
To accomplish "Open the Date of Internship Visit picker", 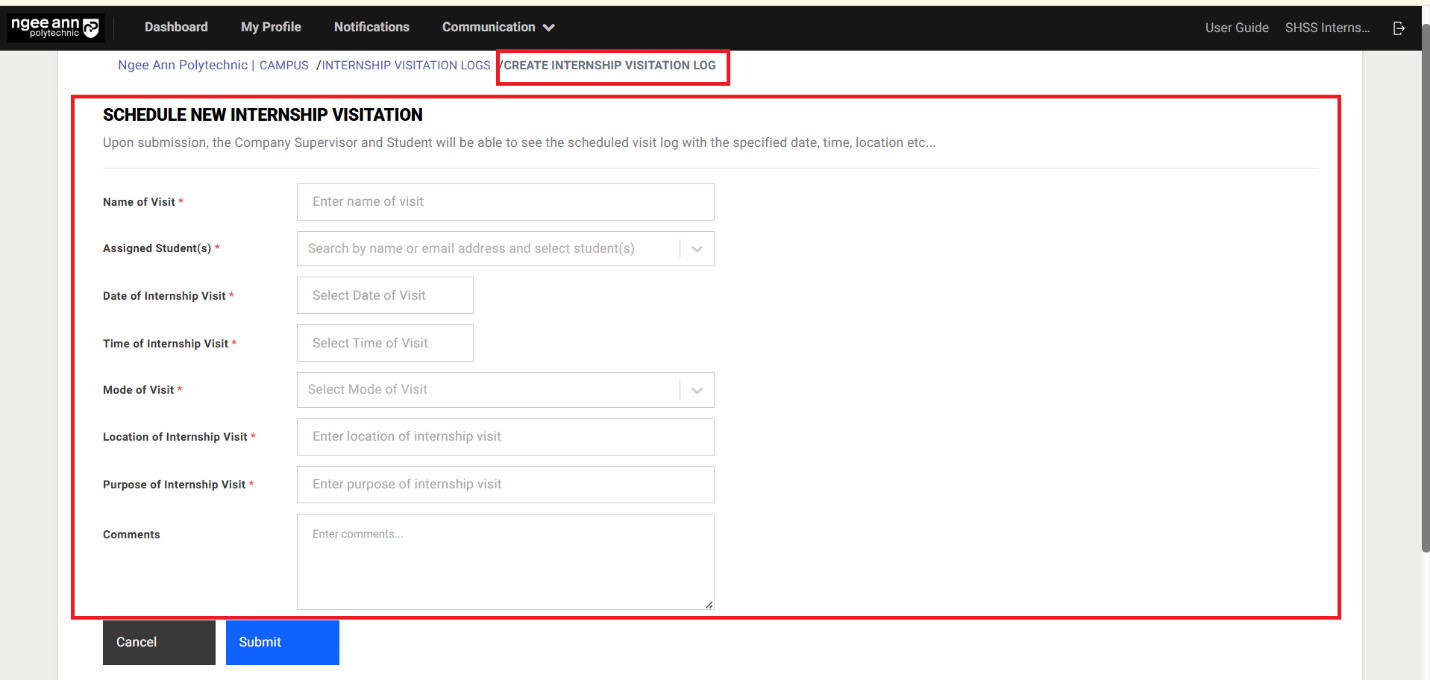I will [x=385, y=296].
